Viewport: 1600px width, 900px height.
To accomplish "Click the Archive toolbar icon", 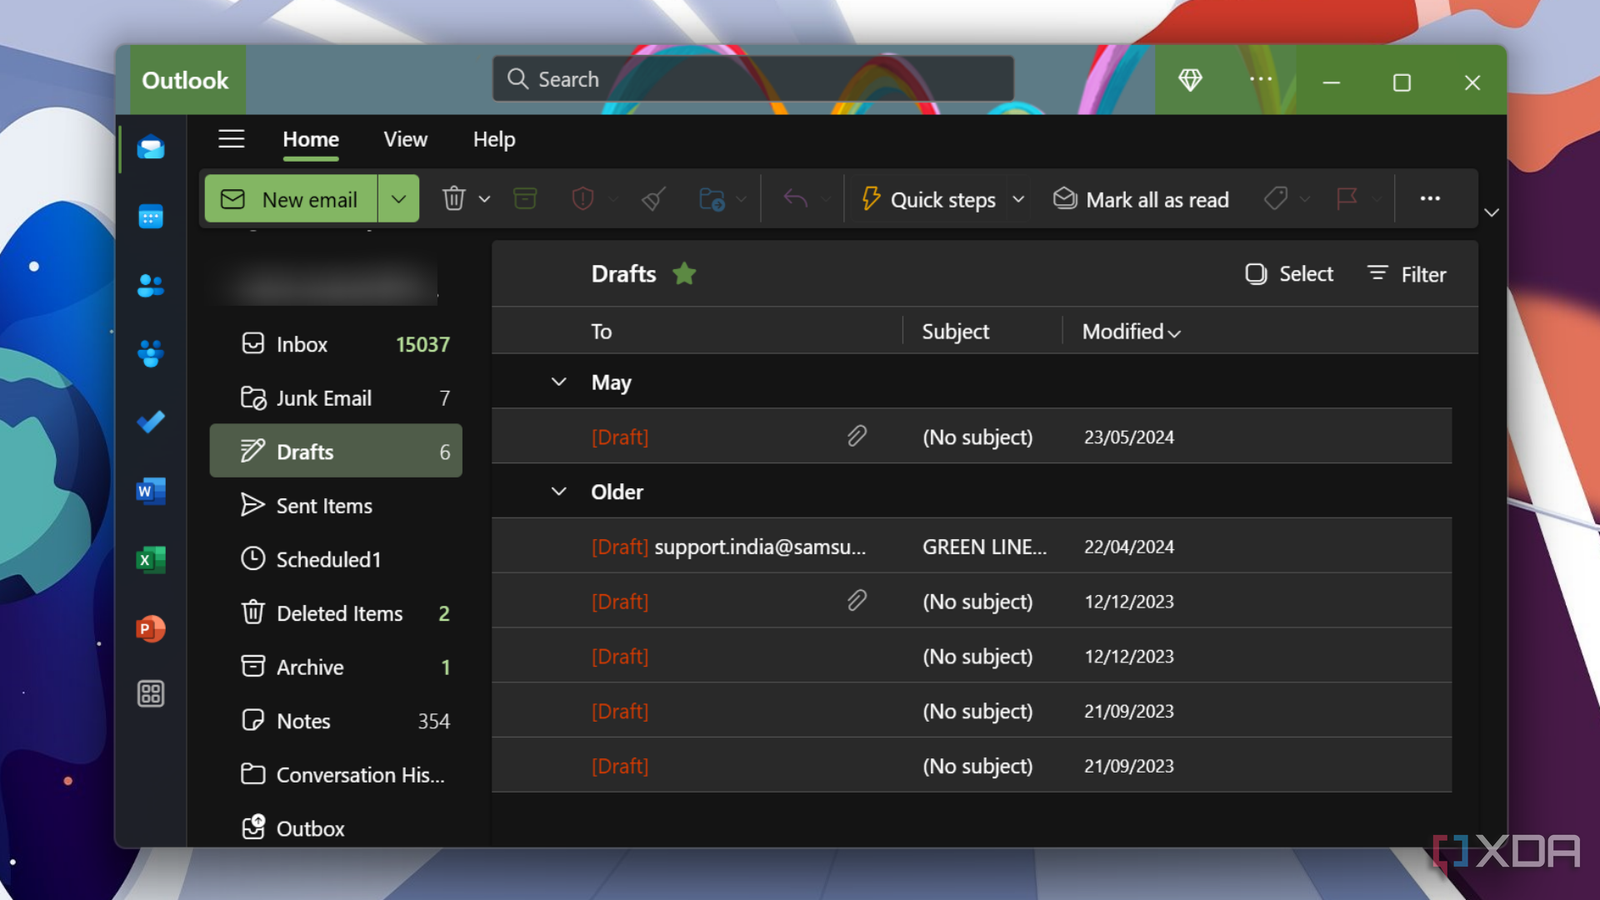I will [x=525, y=199].
